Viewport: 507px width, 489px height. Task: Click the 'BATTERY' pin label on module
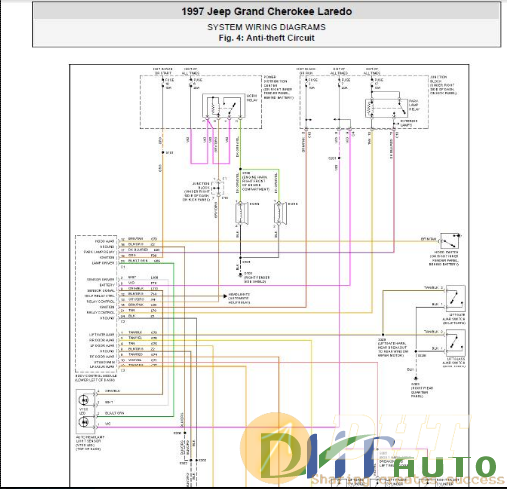(x=107, y=285)
